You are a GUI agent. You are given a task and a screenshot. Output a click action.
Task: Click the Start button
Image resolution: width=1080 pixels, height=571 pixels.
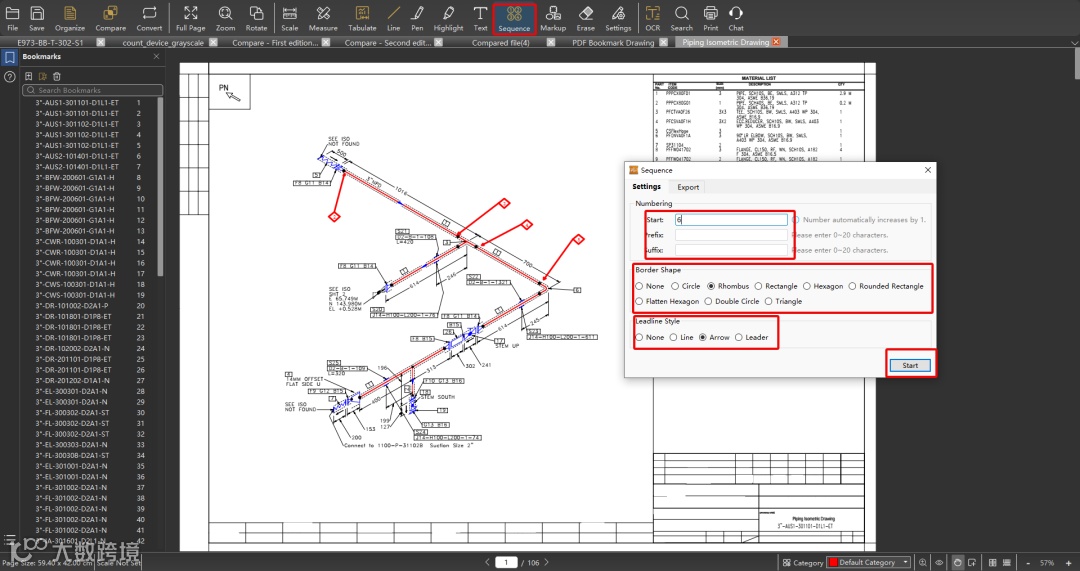pyautogui.click(x=910, y=366)
